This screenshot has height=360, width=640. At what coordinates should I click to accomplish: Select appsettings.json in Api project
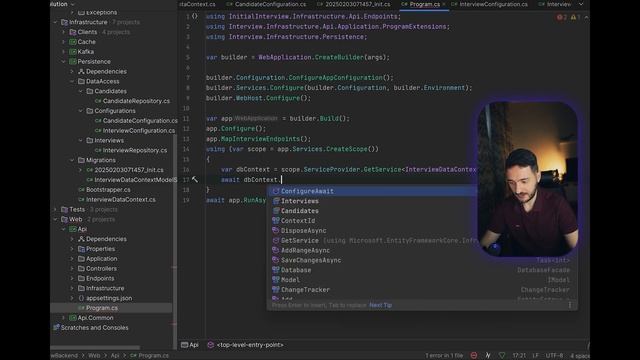109,298
